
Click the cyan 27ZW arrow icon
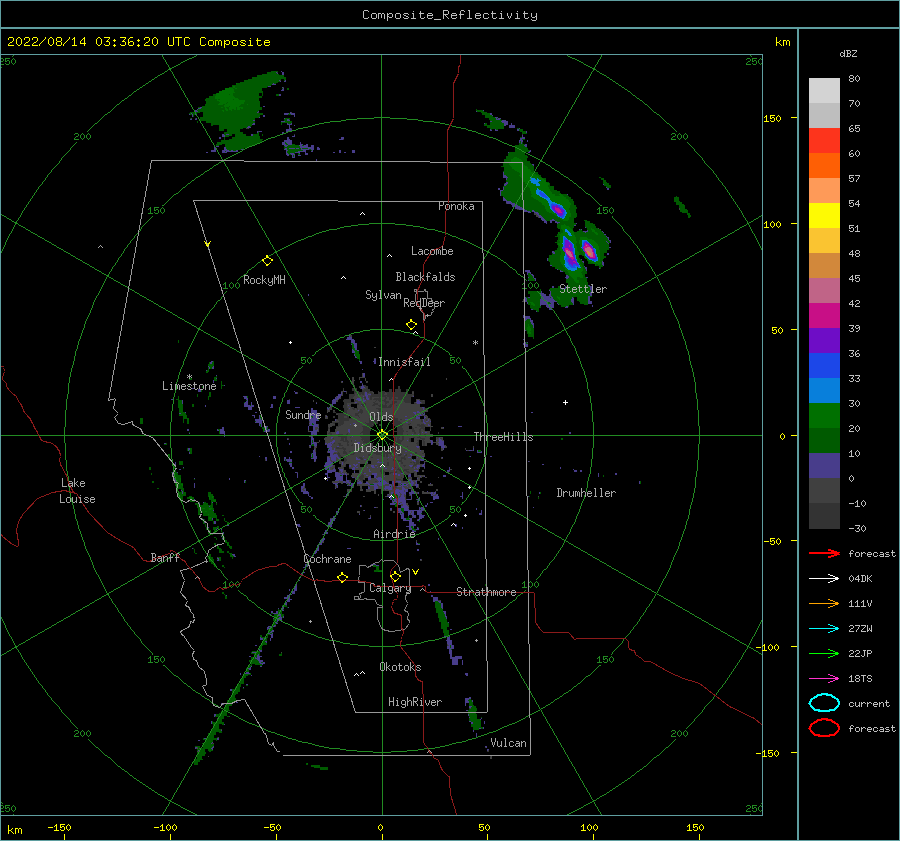824,628
